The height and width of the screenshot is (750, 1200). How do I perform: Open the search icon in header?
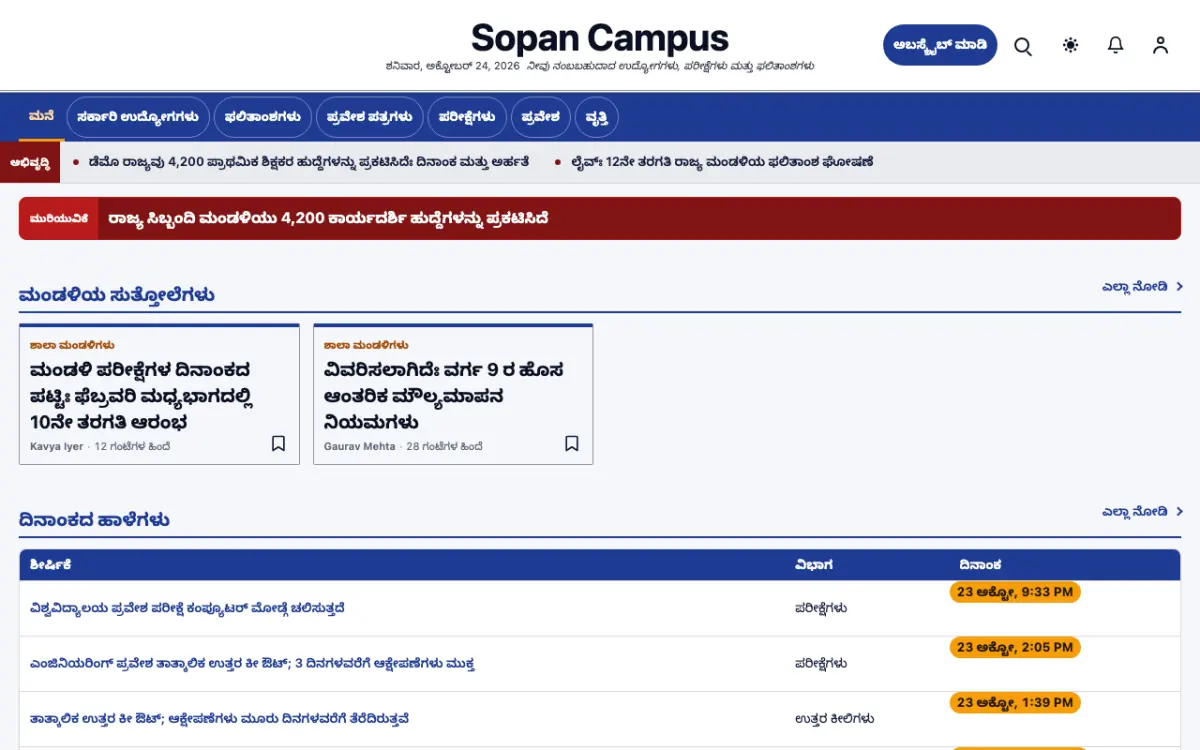pos(1023,46)
